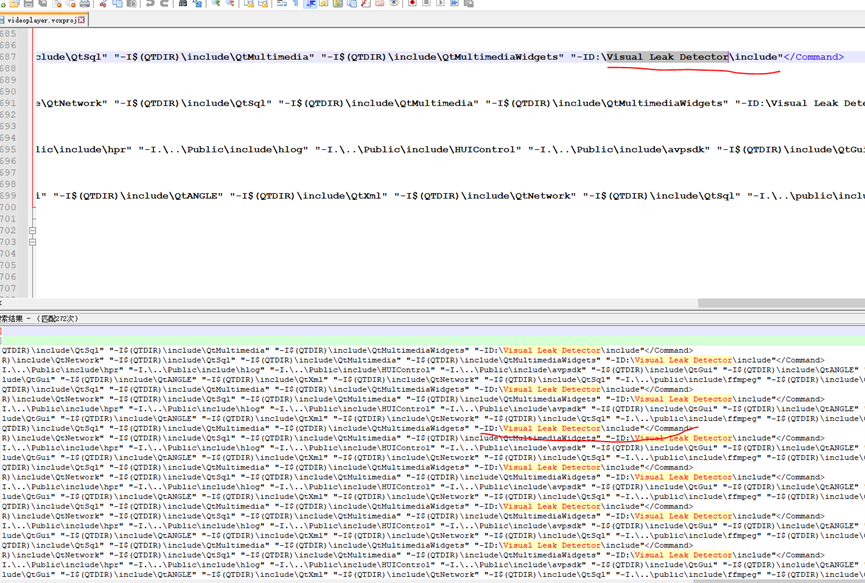This screenshot has width=865, height=583.
Task: Switch to the videoplayer.vcxproj tab
Action: pos(42,20)
